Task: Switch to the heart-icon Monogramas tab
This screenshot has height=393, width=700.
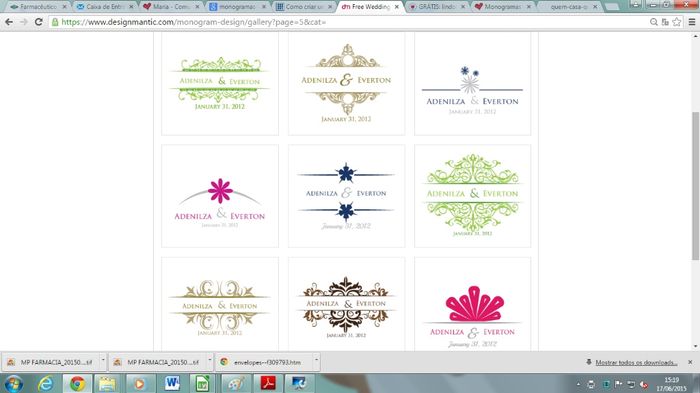Action: click(503, 7)
